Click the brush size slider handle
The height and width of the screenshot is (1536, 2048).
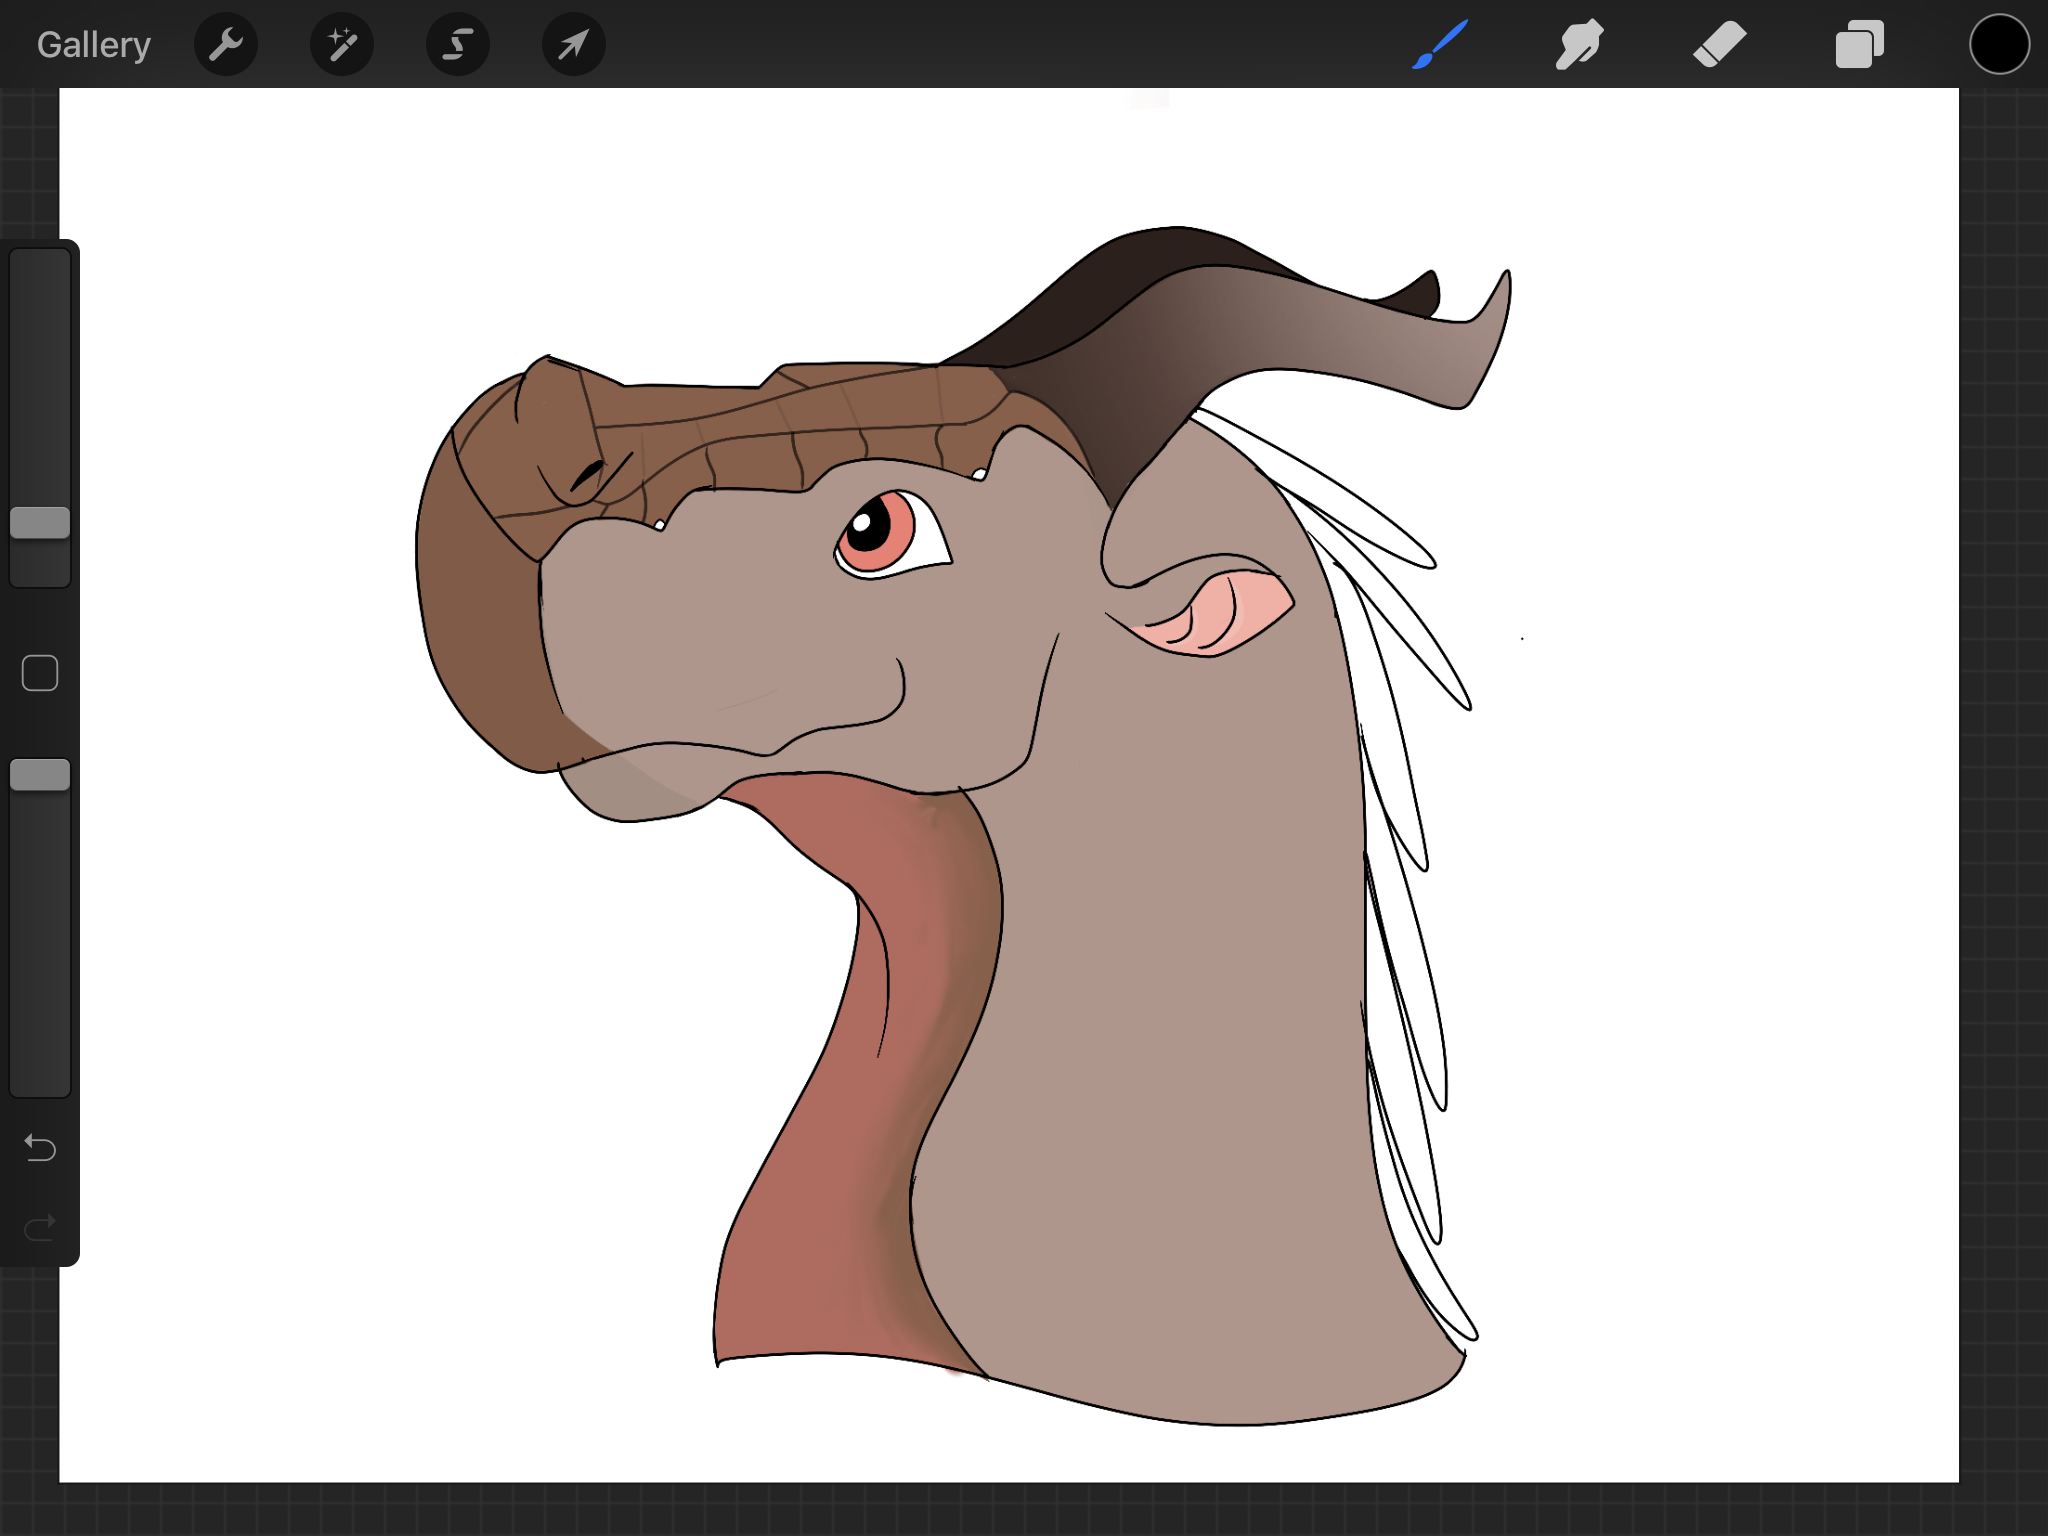click(x=40, y=523)
